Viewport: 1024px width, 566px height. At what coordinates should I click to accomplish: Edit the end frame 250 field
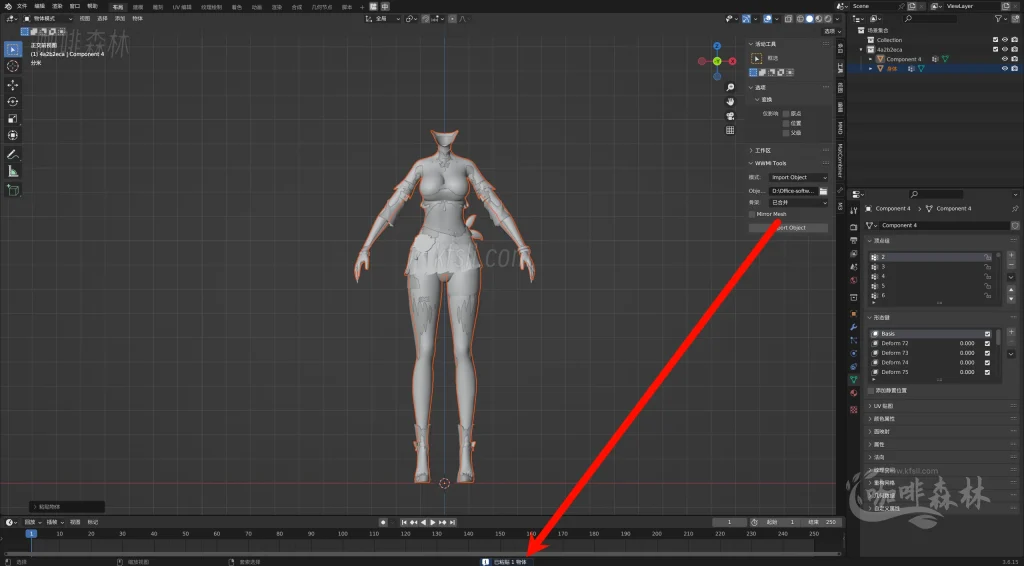pyautogui.click(x=824, y=522)
